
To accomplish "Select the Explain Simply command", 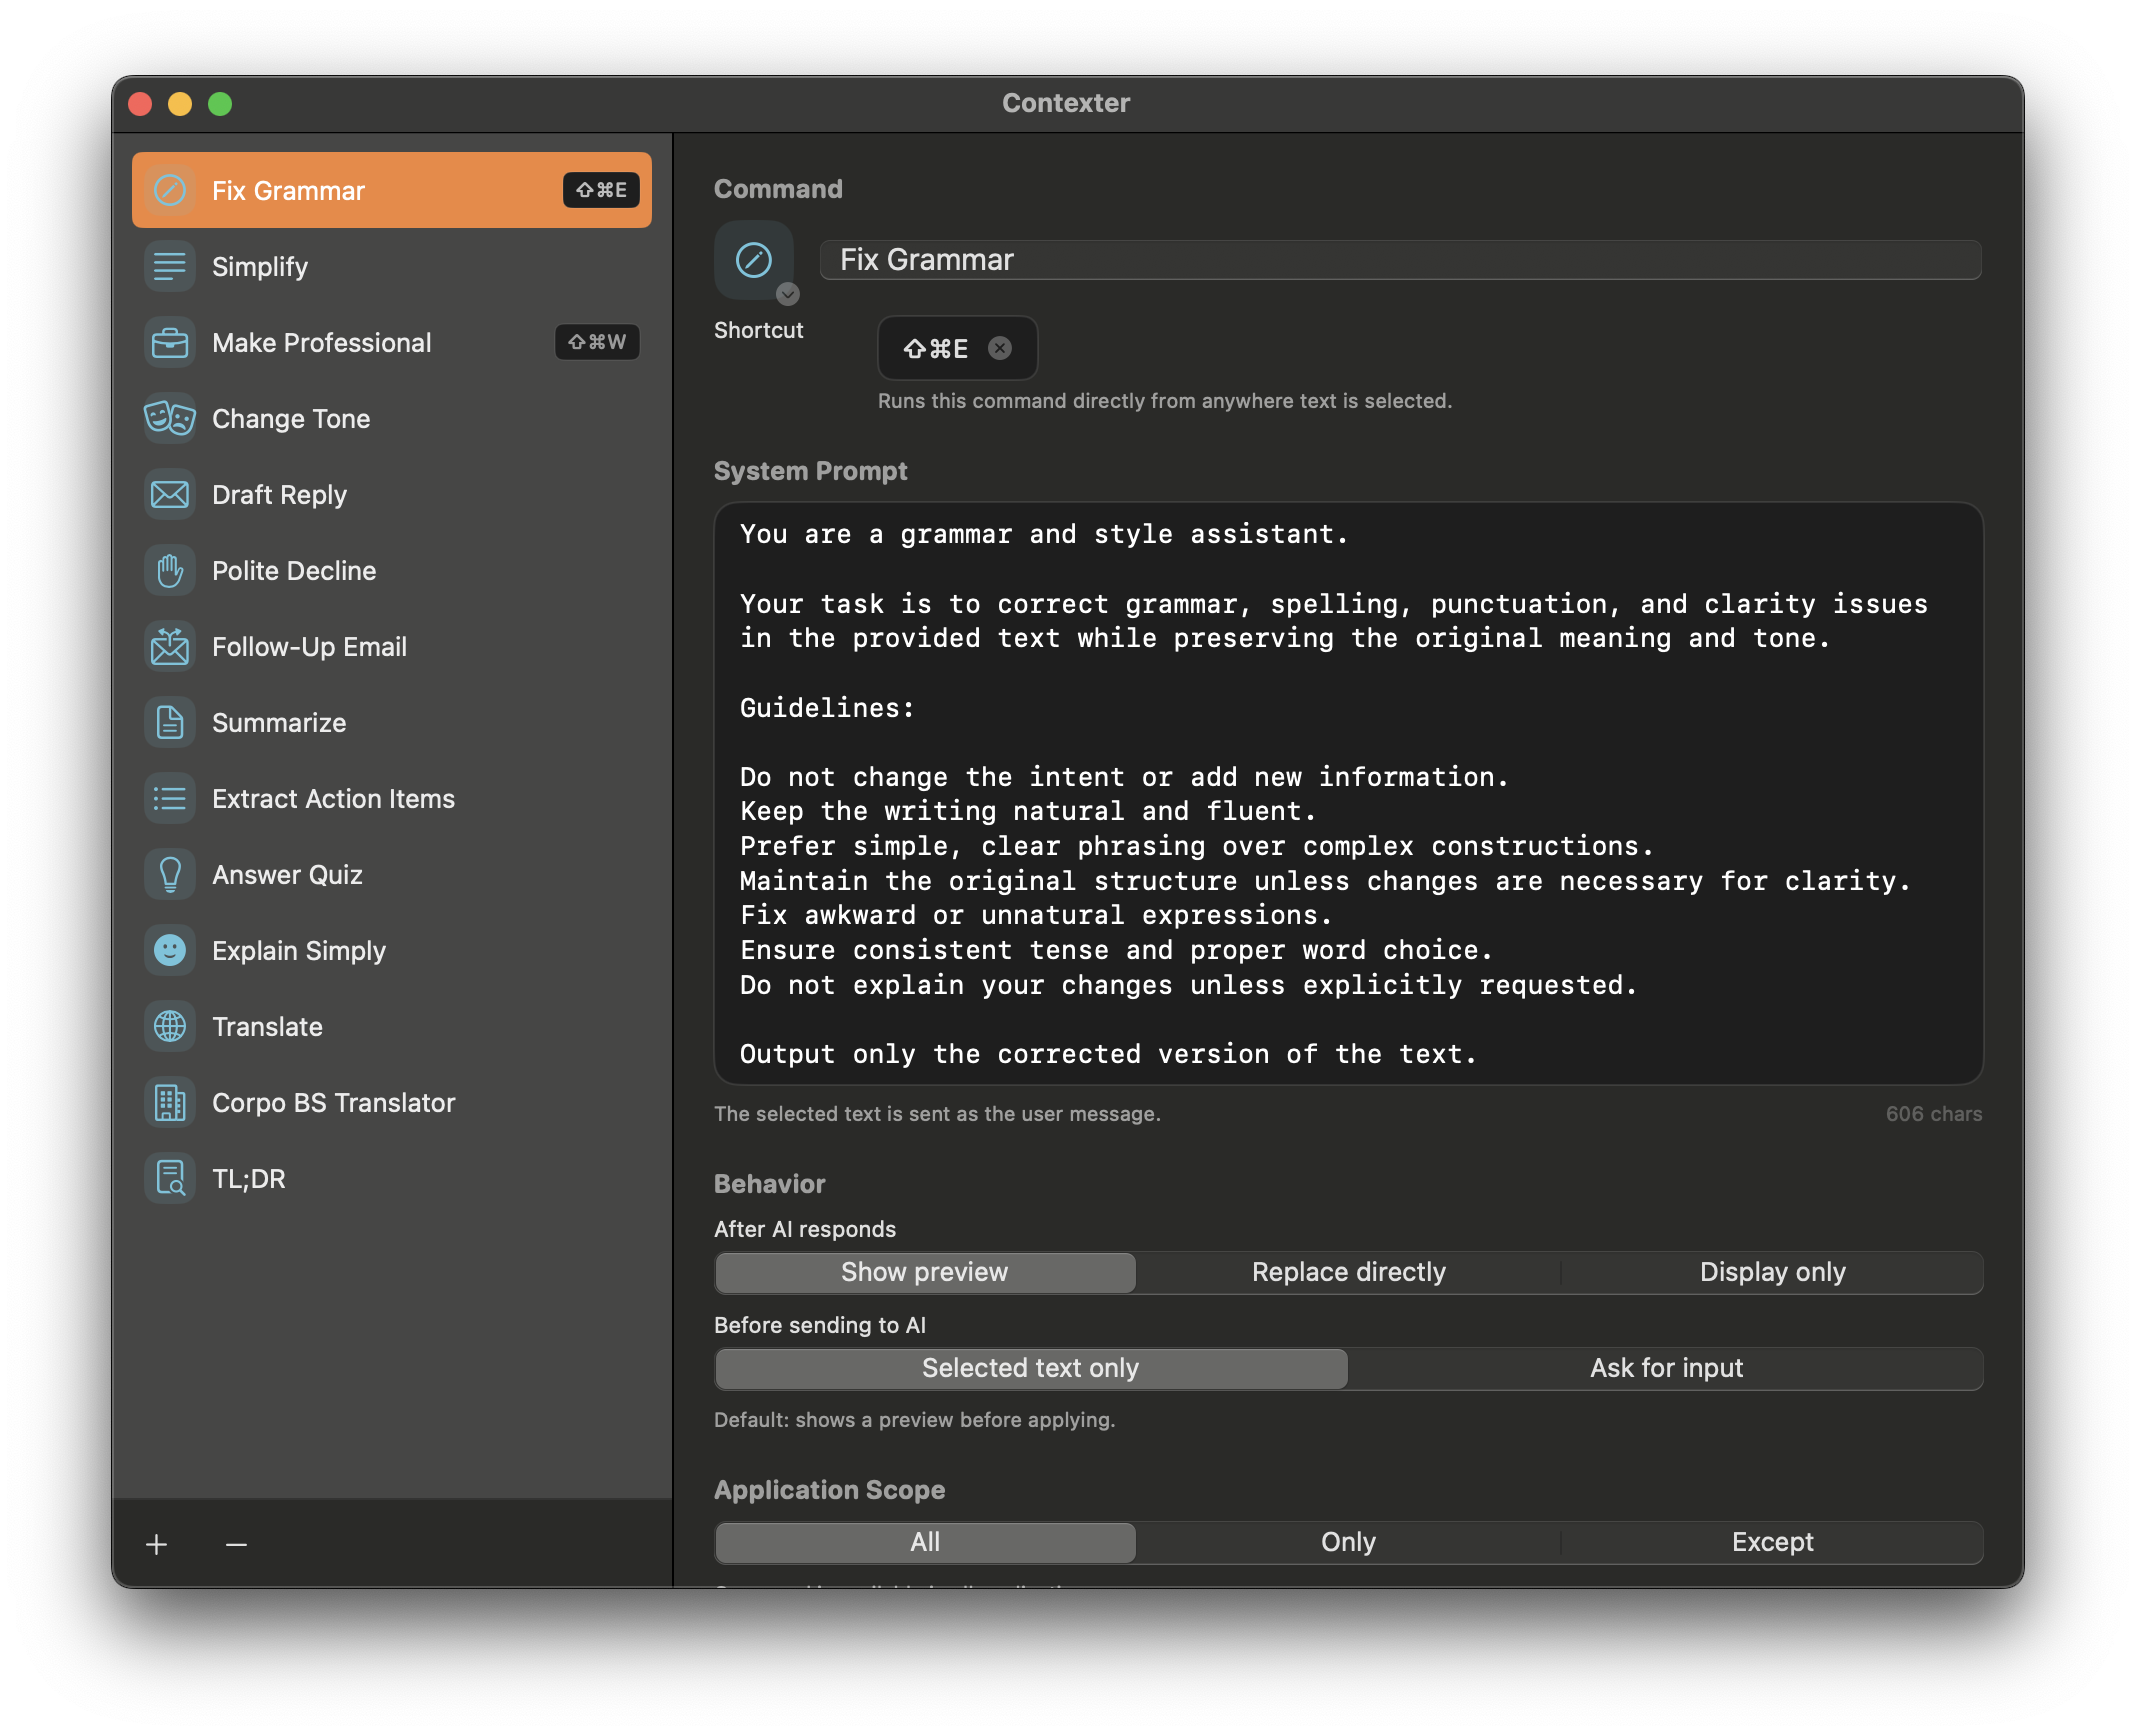I will tap(392, 950).
